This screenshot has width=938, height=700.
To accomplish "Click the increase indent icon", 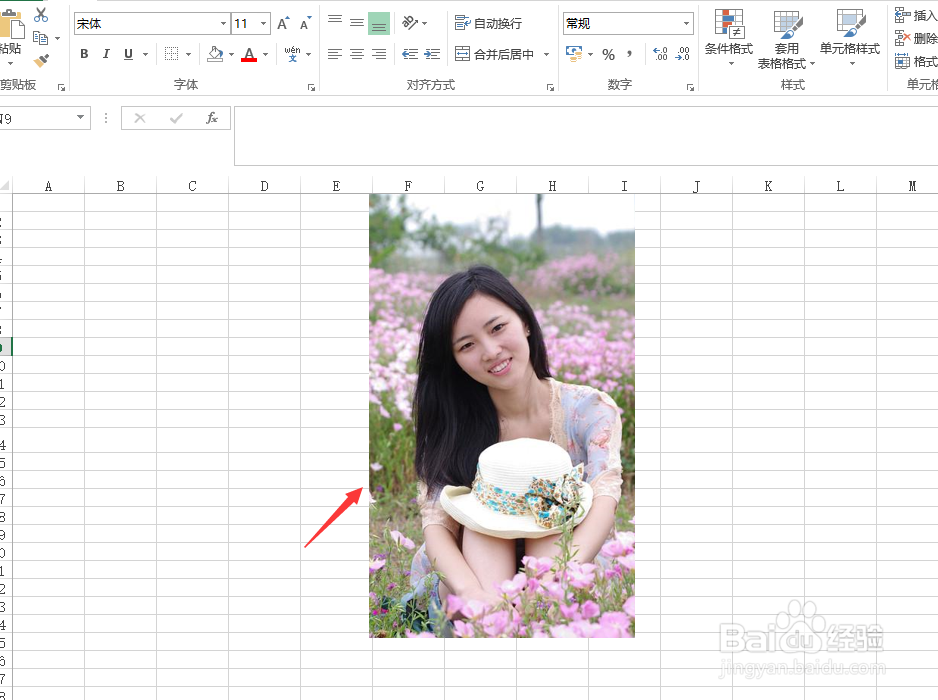I will pyautogui.click(x=432, y=54).
